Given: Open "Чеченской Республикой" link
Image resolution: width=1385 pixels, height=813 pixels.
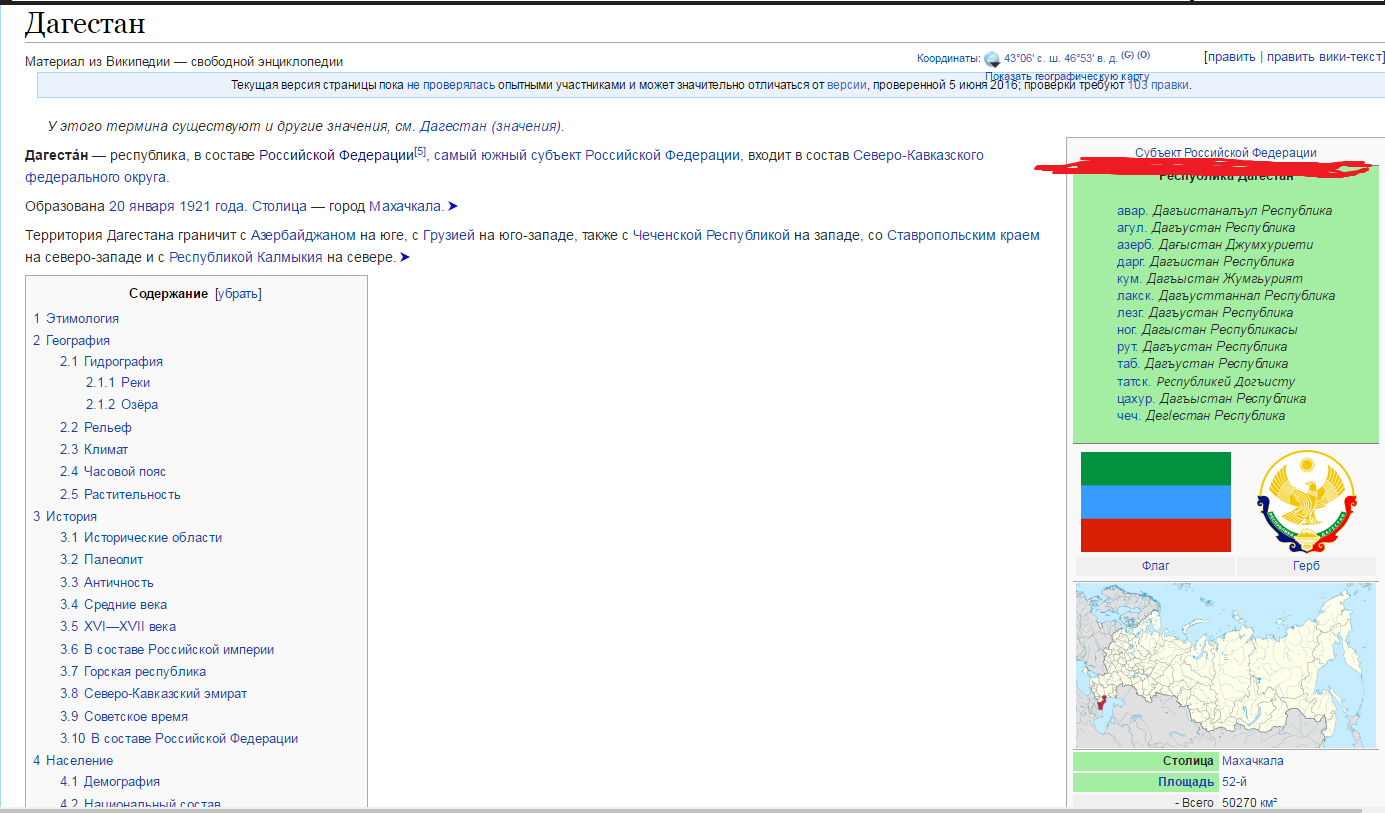Looking at the screenshot, I should tap(711, 236).
